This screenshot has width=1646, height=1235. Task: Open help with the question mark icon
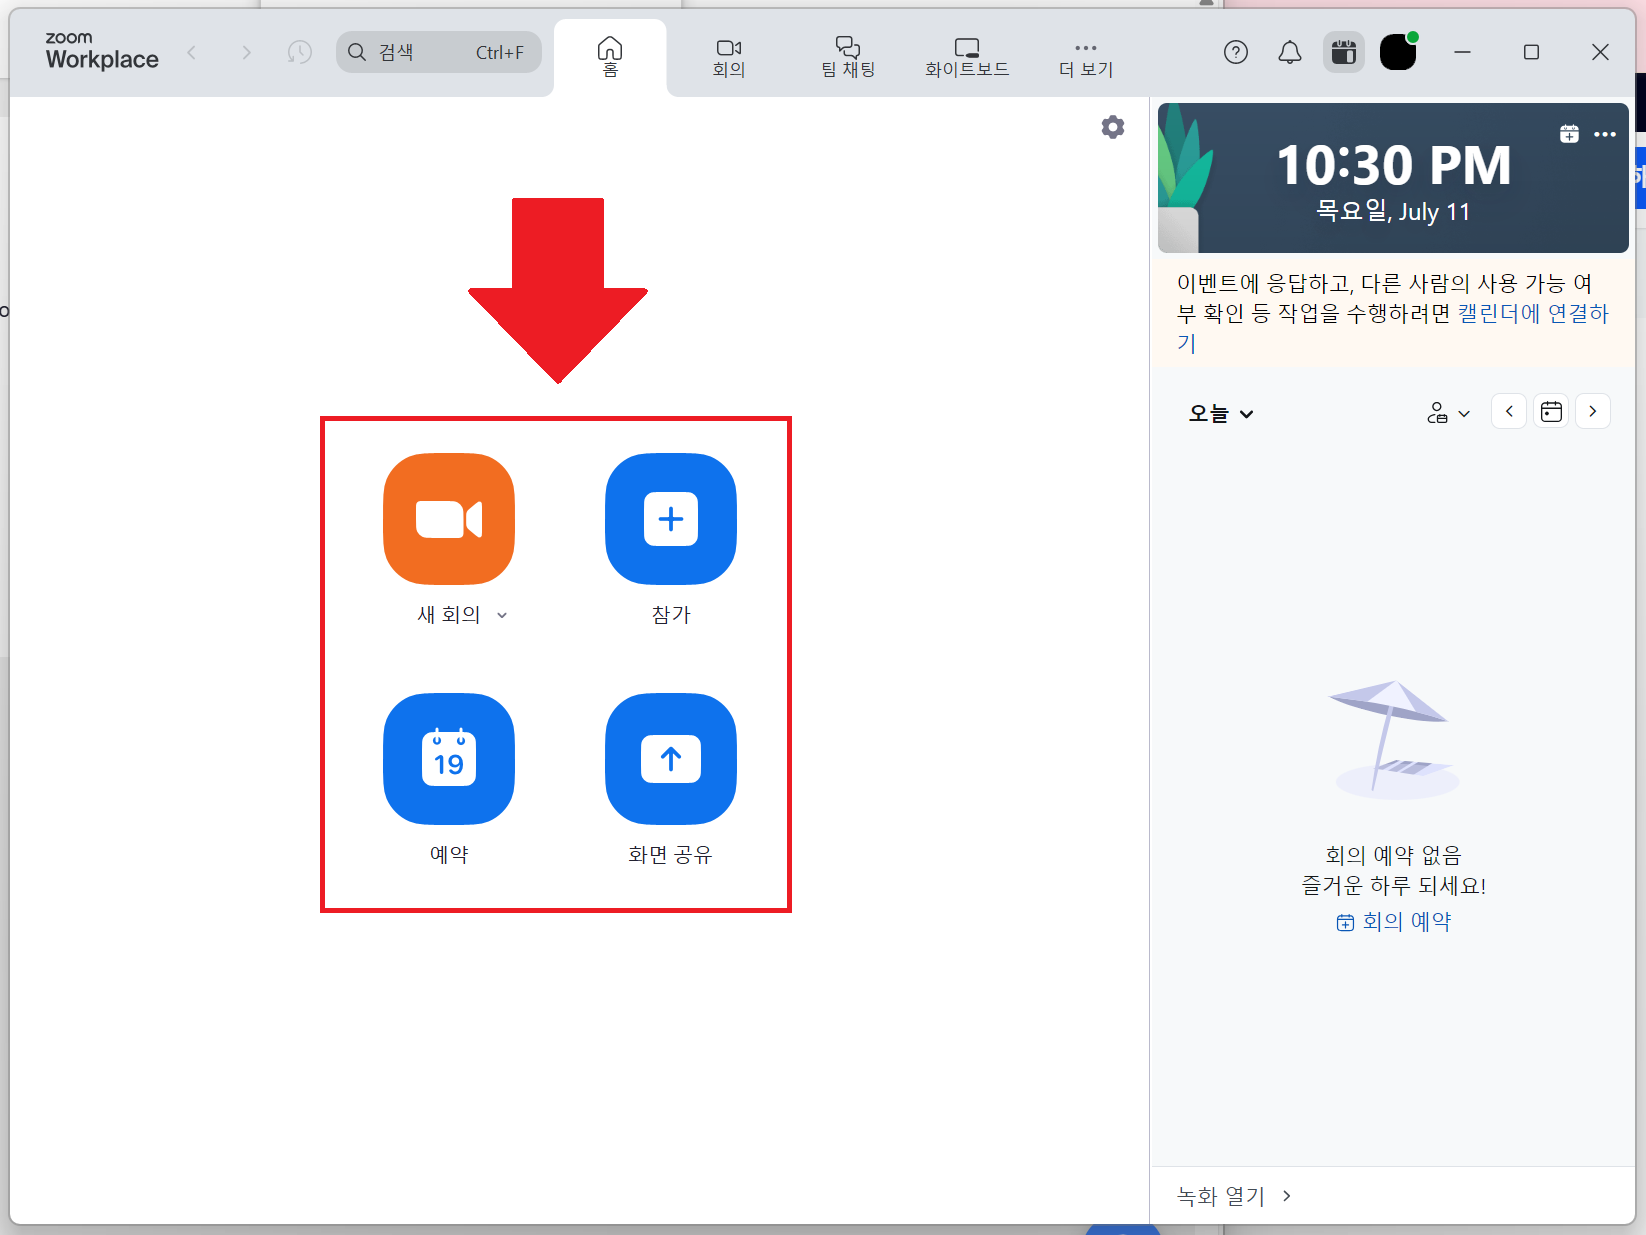click(1236, 52)
